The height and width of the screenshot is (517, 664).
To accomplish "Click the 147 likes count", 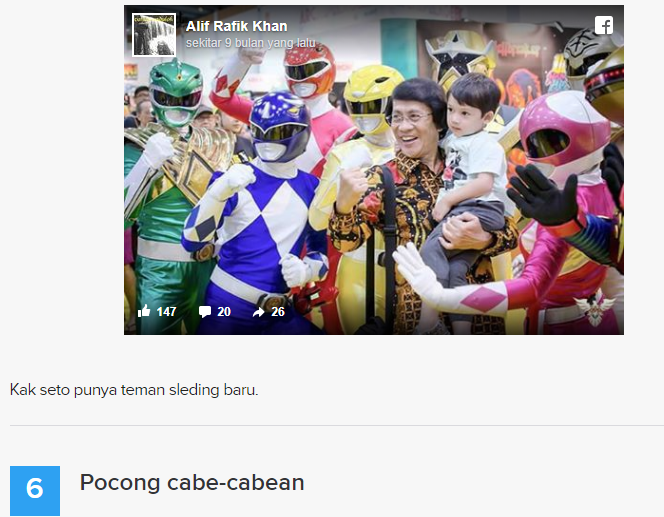I will 166,312.
